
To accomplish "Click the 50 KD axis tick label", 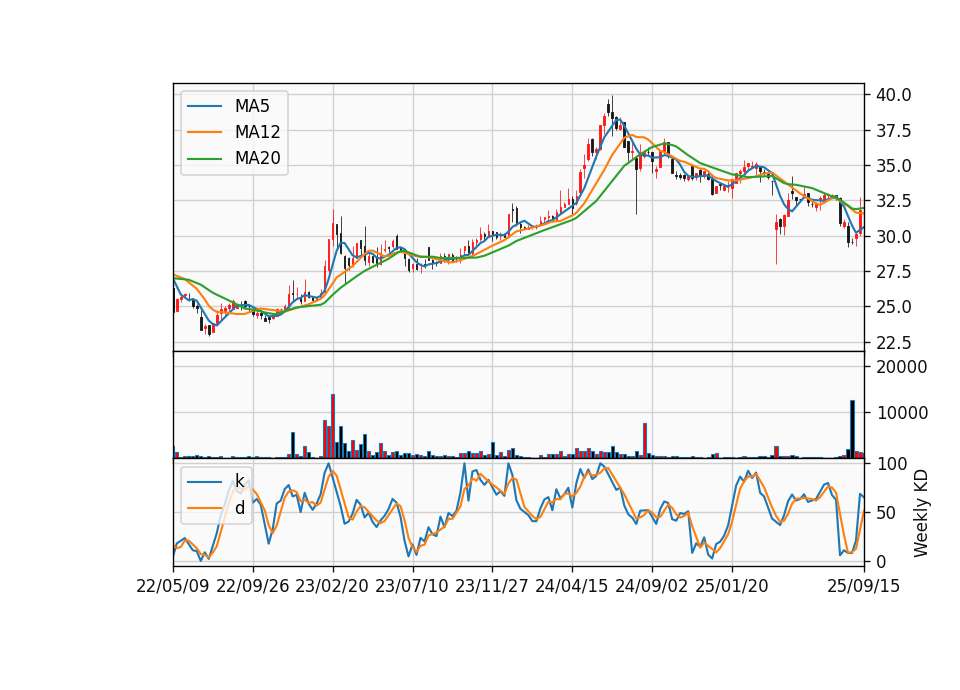I will (885, 513).
